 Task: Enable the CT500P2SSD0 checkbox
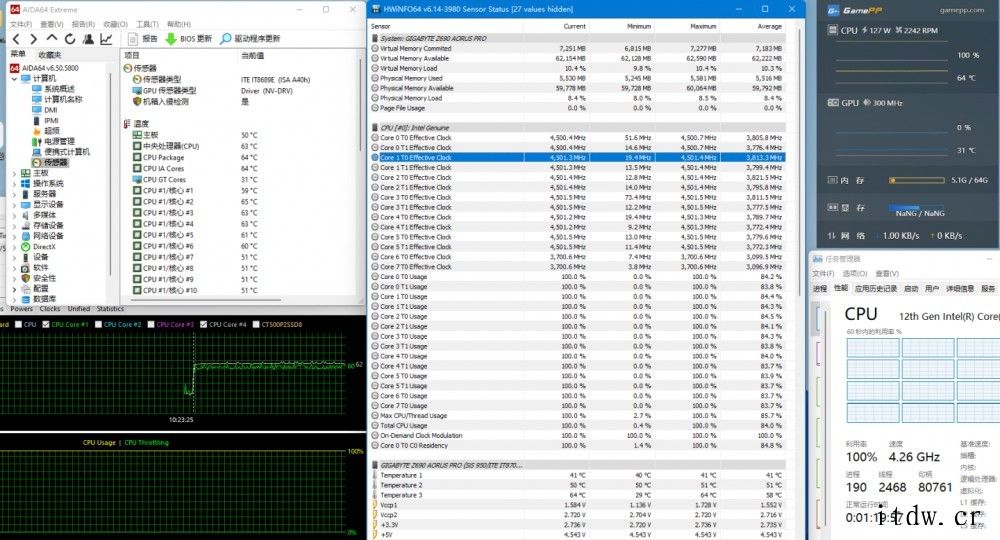256,325
